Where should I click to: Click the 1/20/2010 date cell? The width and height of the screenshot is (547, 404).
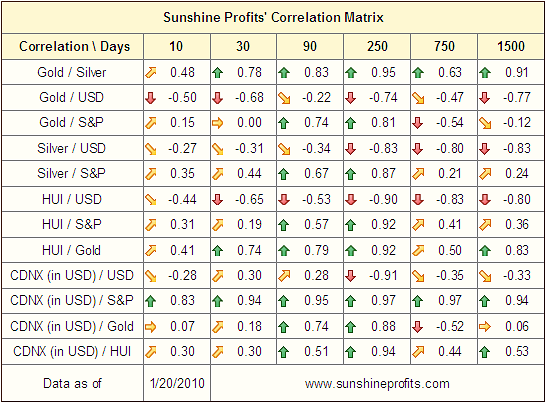(x=177, y=383)
